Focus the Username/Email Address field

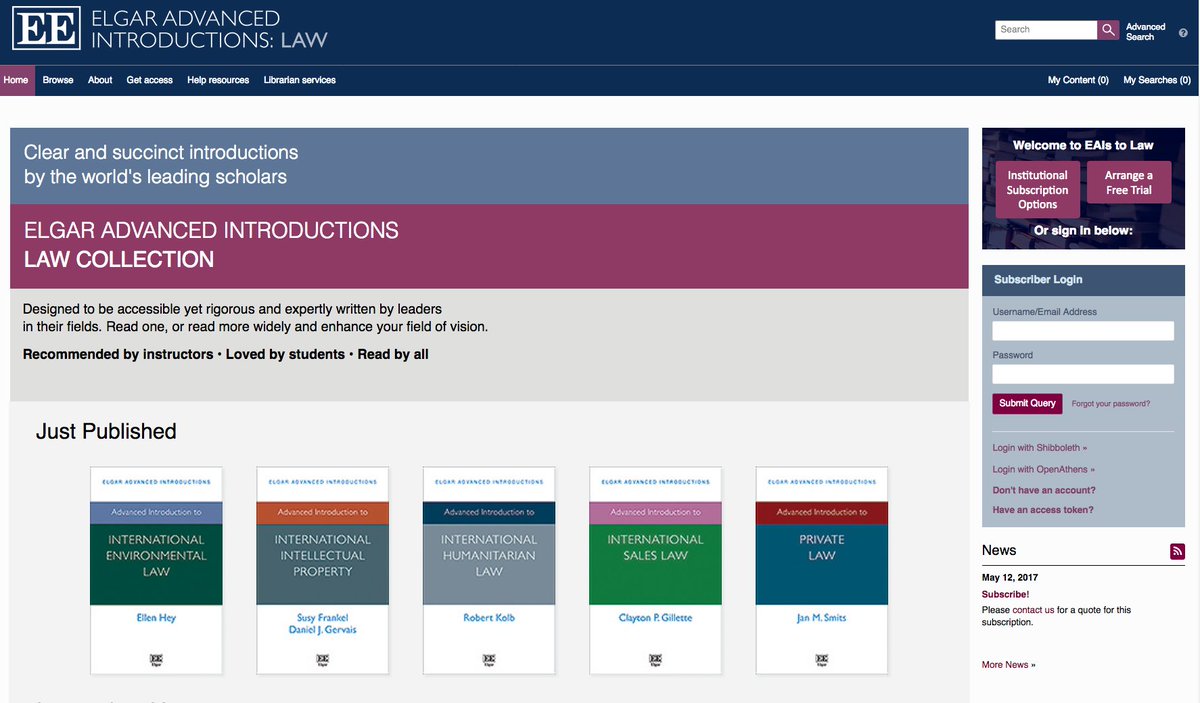[1083, 331]
